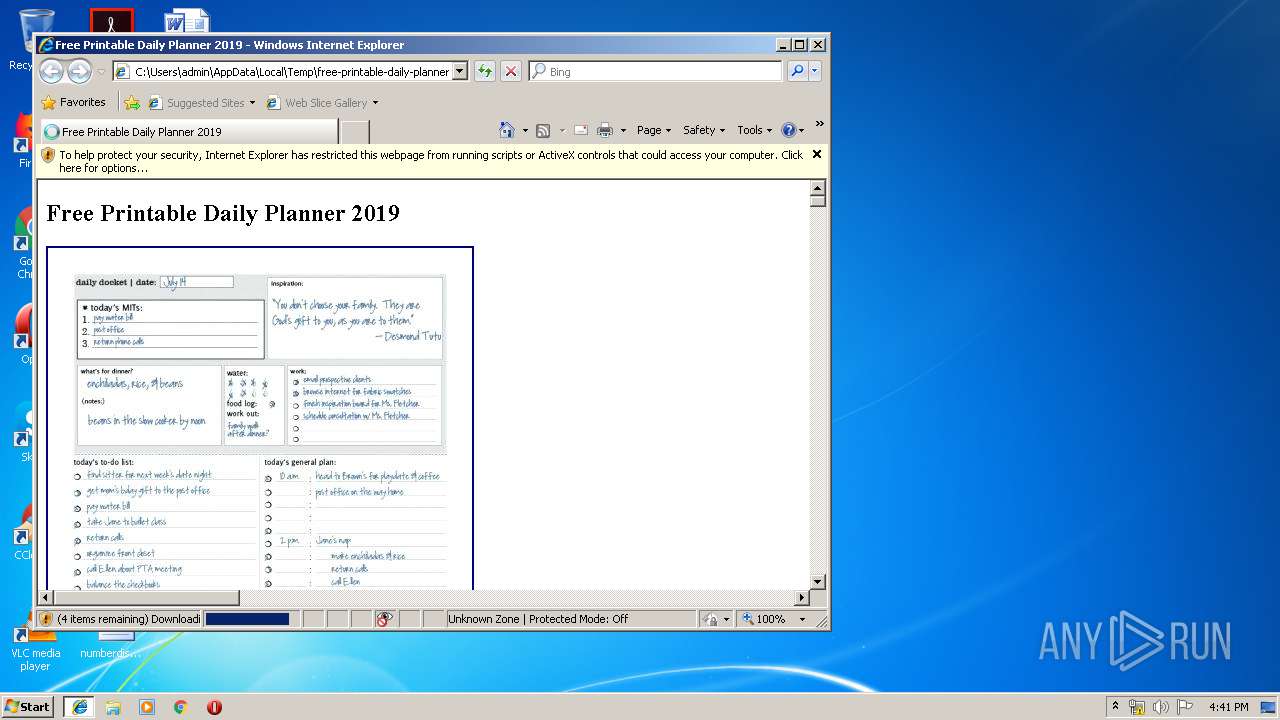This screenshot has height=720, width=1280.
Task: Click Unknown Zone Protected Mode status text
Action: [538, 619]
